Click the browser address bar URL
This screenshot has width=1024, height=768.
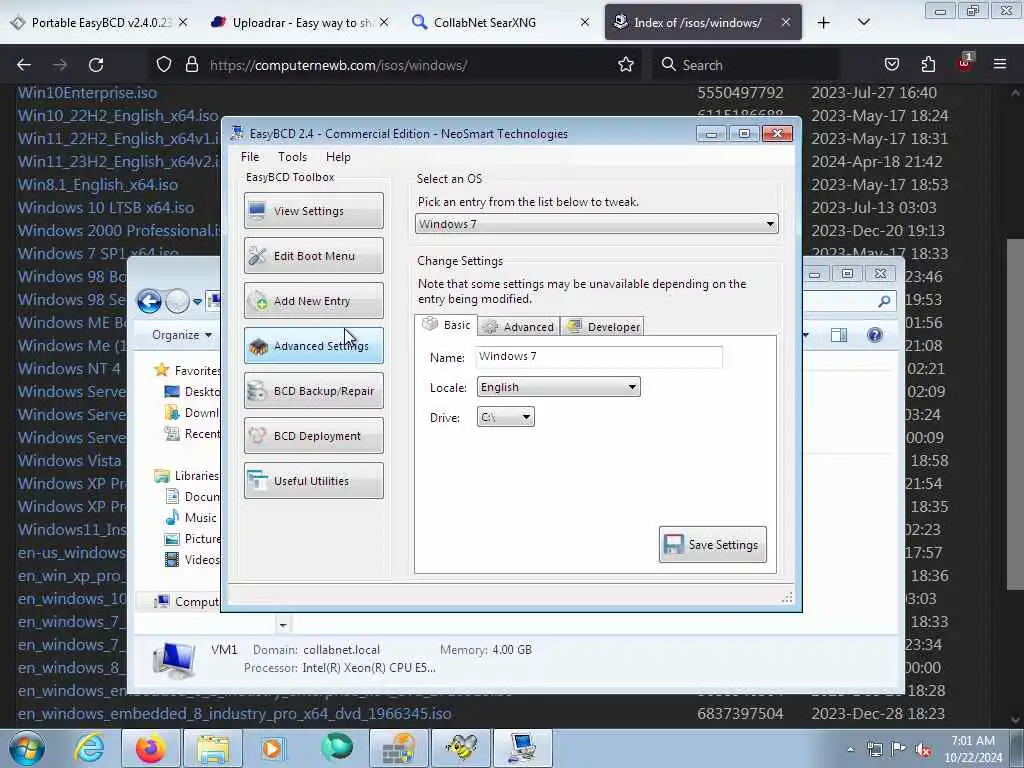[x=338, y=65]
